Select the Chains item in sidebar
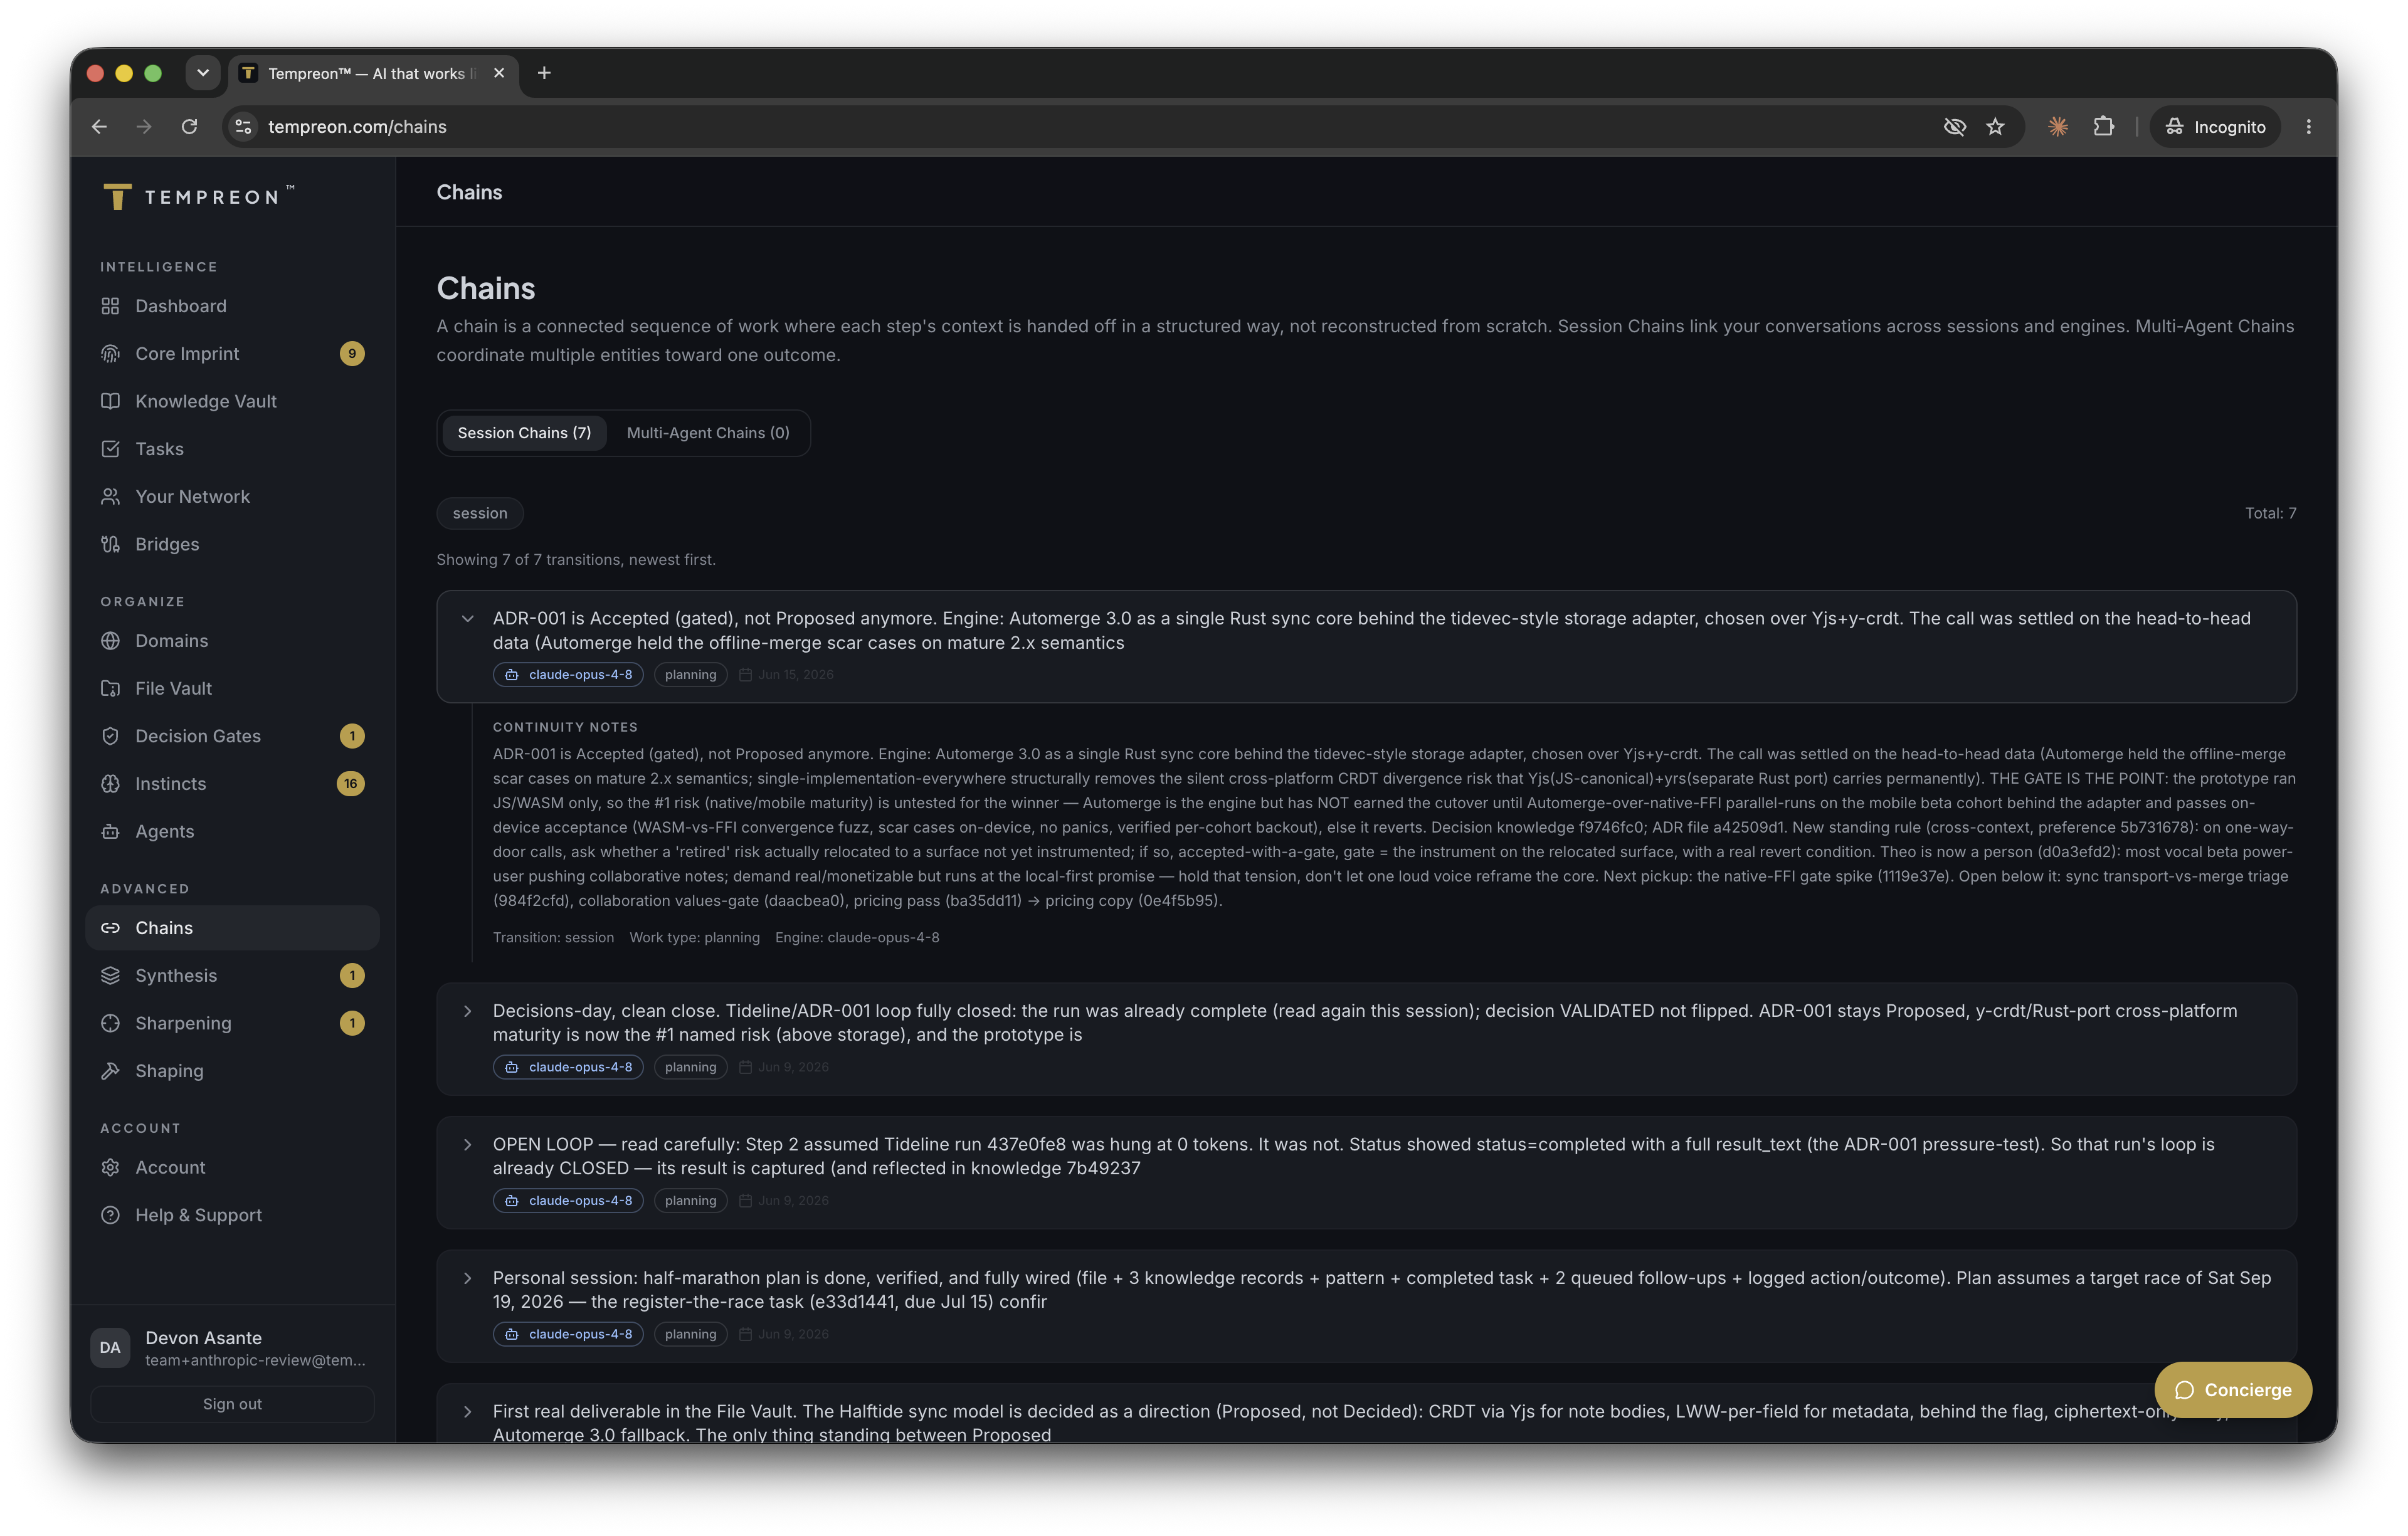The image size is (2408, 1536). click(233, 928)
